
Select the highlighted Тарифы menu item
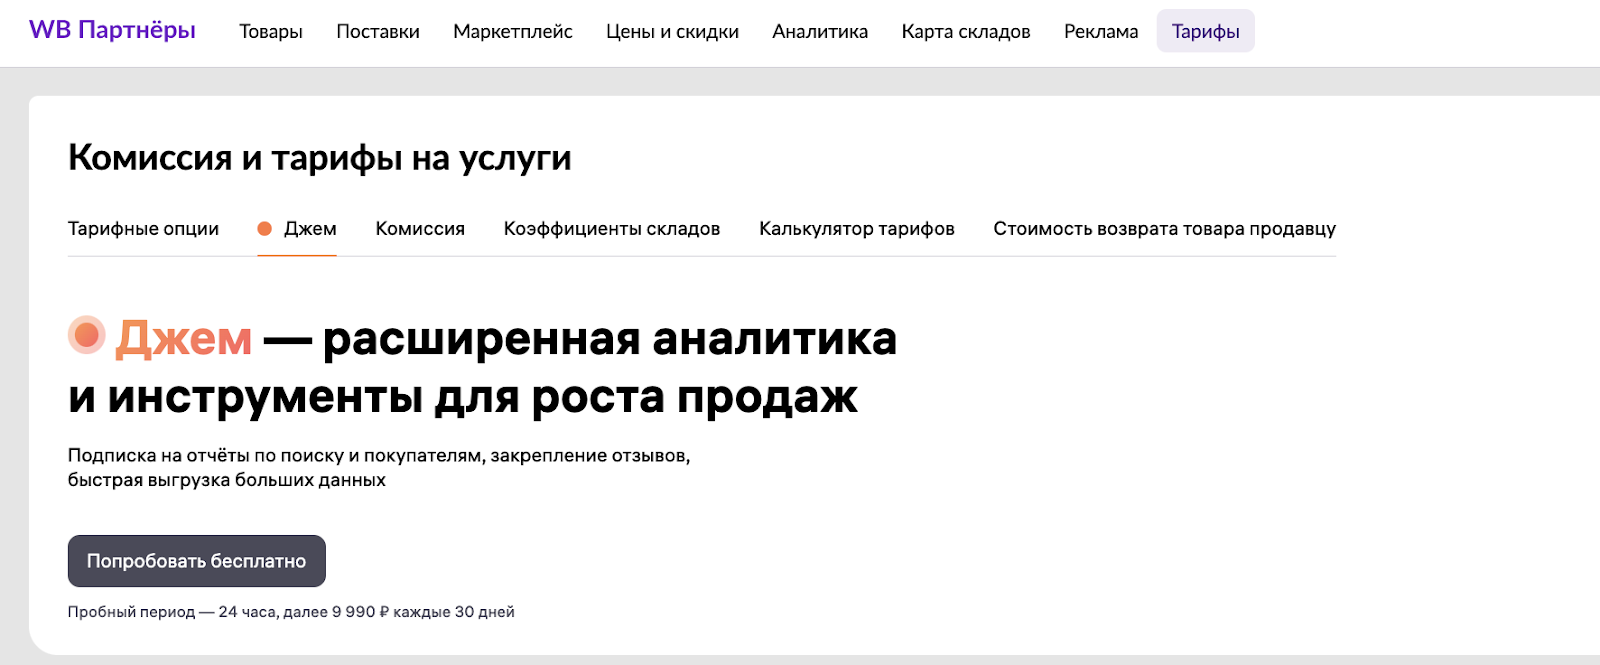coord(1206,31)
